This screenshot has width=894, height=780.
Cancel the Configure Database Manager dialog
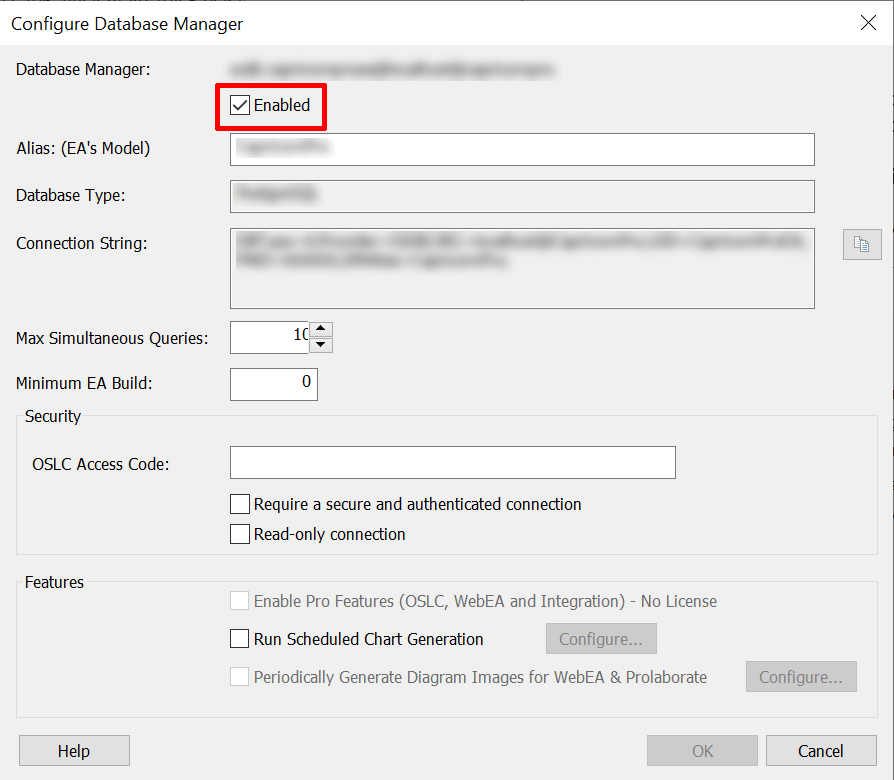[x=821, y=751]
